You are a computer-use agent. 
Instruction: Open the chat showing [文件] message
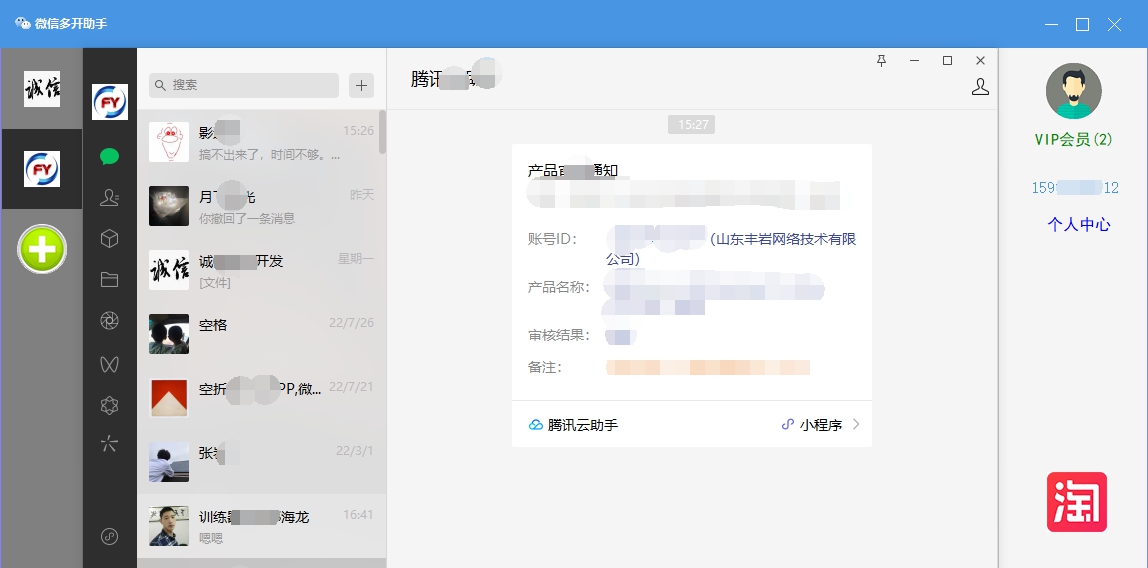click(x=261, y=271)
